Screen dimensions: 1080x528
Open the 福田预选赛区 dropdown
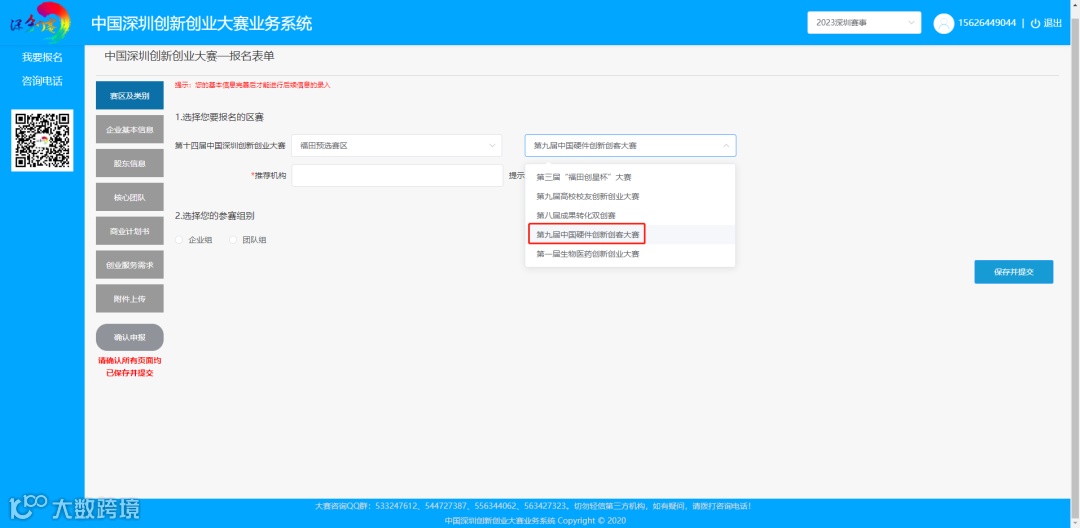397,146
